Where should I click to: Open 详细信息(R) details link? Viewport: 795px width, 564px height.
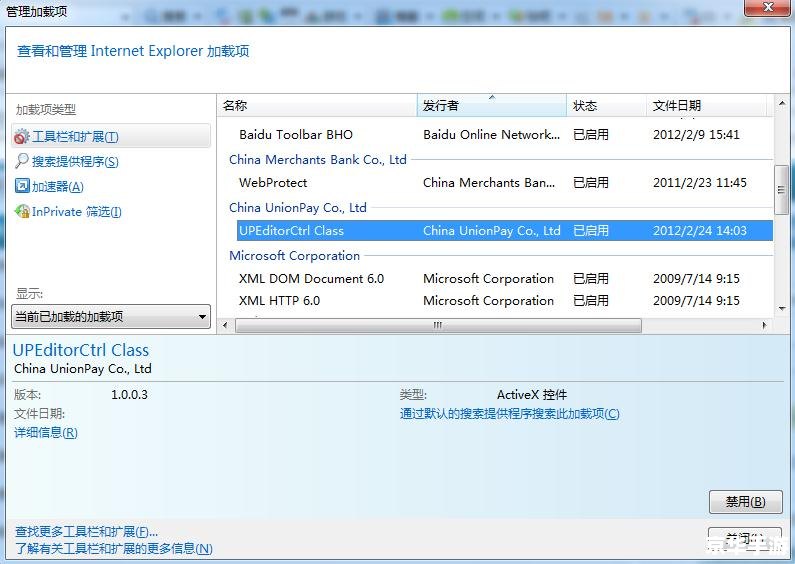(46, 433)
